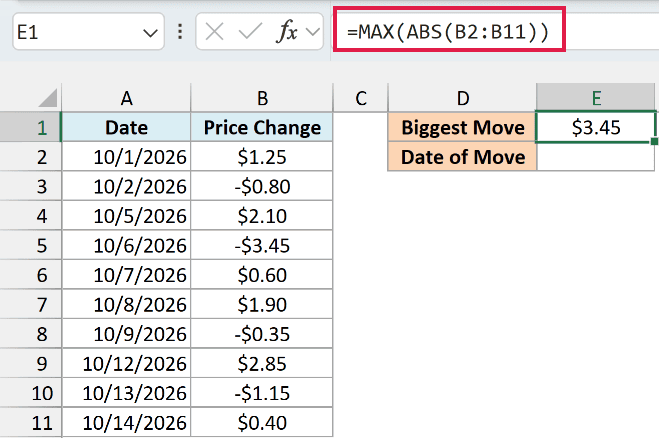Select the price change cell $1.25
The width and height of the screenshot is (659, 438).
pos(262,156)
